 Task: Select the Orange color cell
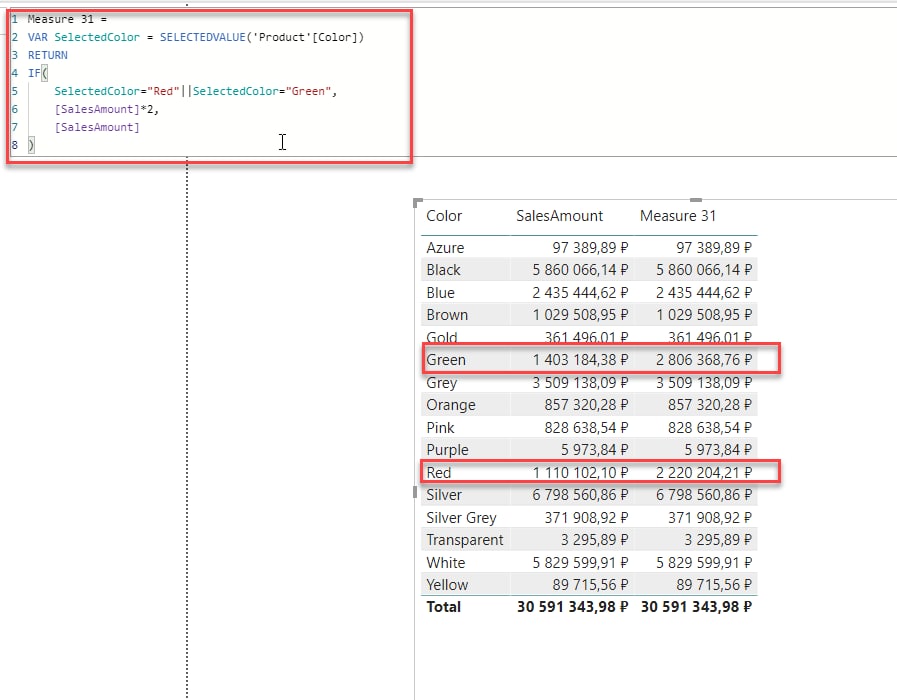451,405
